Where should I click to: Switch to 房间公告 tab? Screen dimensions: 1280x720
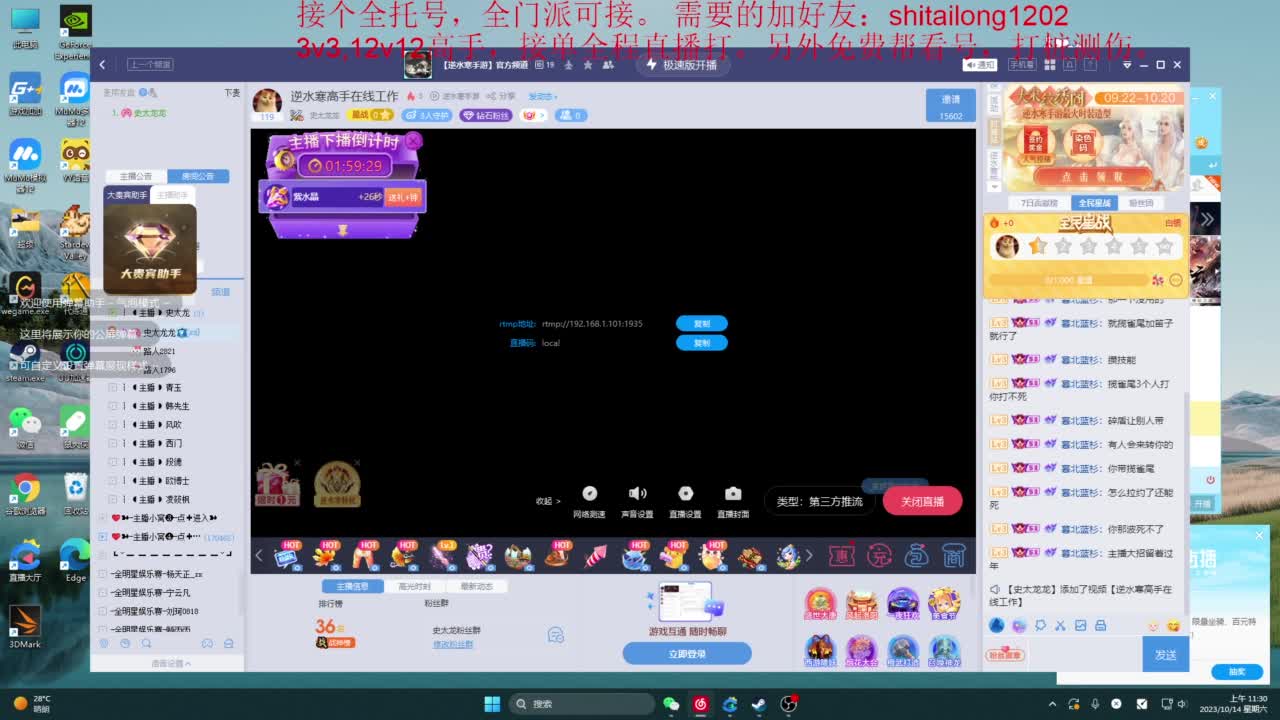point(198,176)
